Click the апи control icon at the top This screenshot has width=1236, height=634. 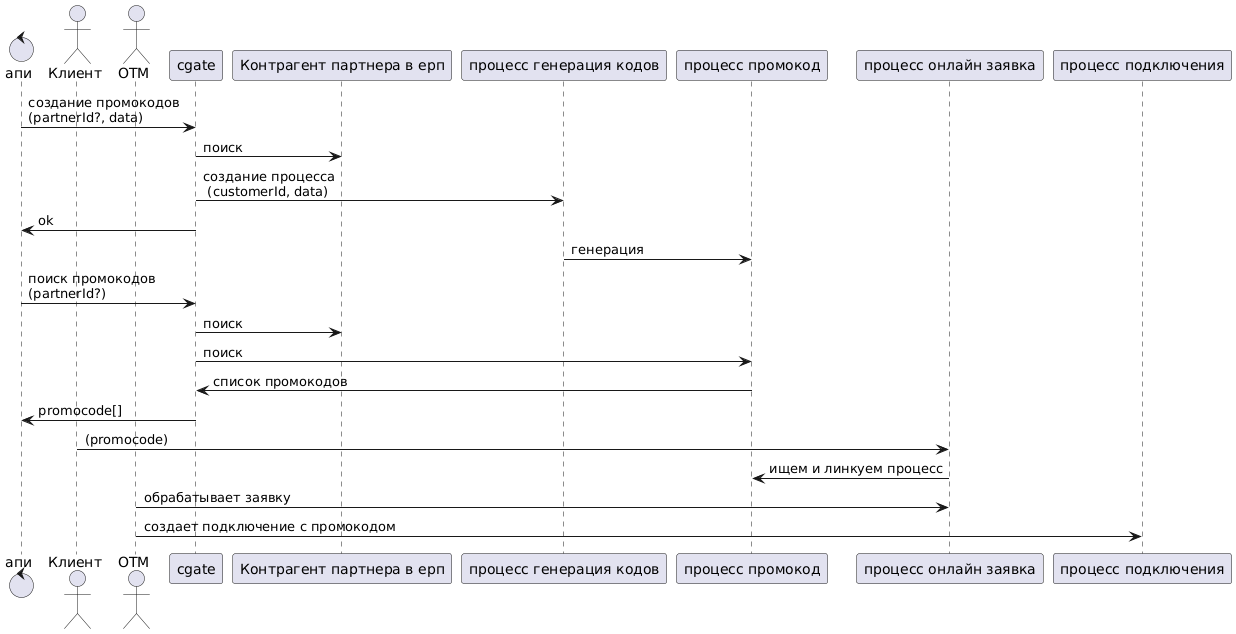(x=20, y=49)
